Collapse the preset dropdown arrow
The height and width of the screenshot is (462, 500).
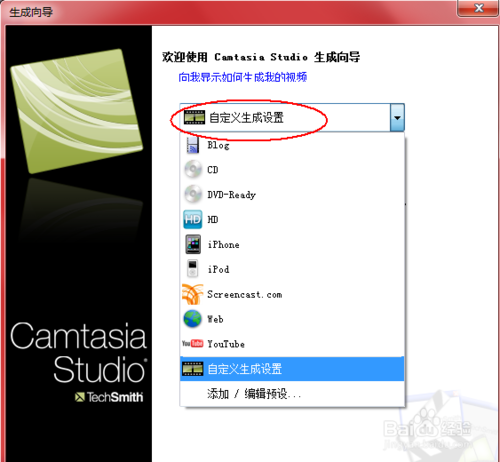tap(397, 118)
